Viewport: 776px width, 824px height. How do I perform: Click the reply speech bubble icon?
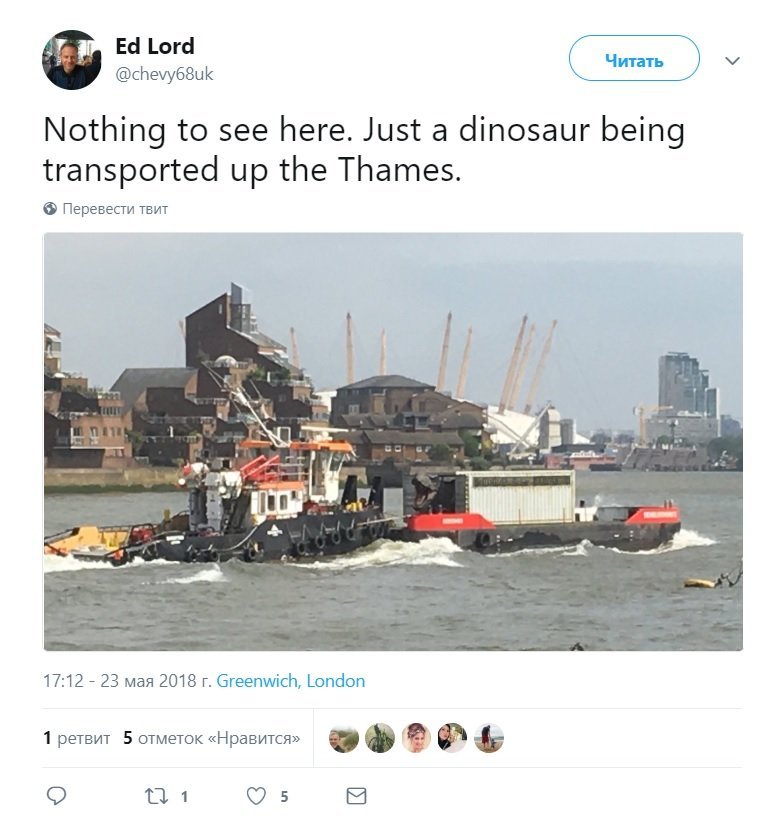pyautogui.click(x=56, y=796)
